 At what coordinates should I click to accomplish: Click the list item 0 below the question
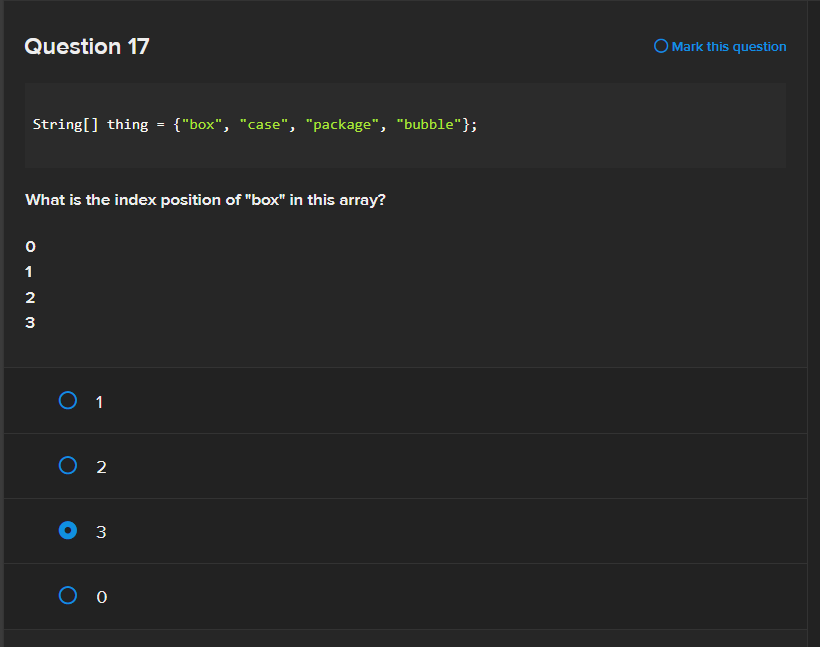coord(30,246)
